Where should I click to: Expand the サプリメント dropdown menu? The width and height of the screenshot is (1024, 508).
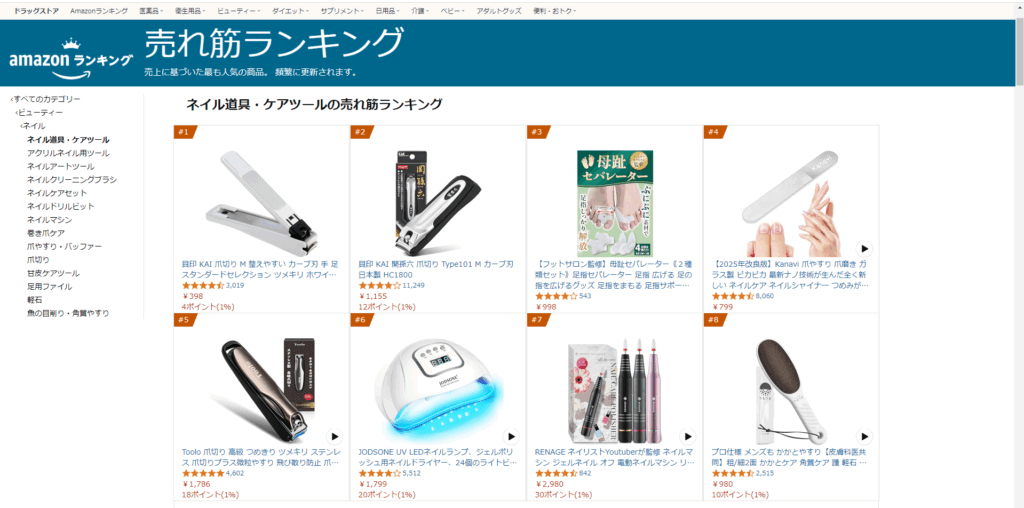click(x=344, y=11)
